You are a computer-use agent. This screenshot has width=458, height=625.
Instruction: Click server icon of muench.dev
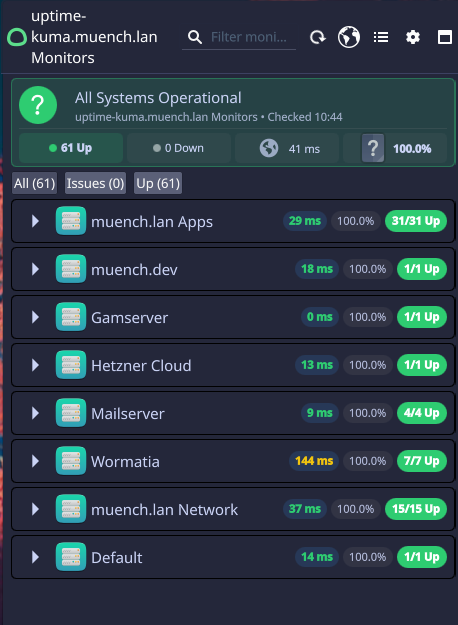click(71, 269)
